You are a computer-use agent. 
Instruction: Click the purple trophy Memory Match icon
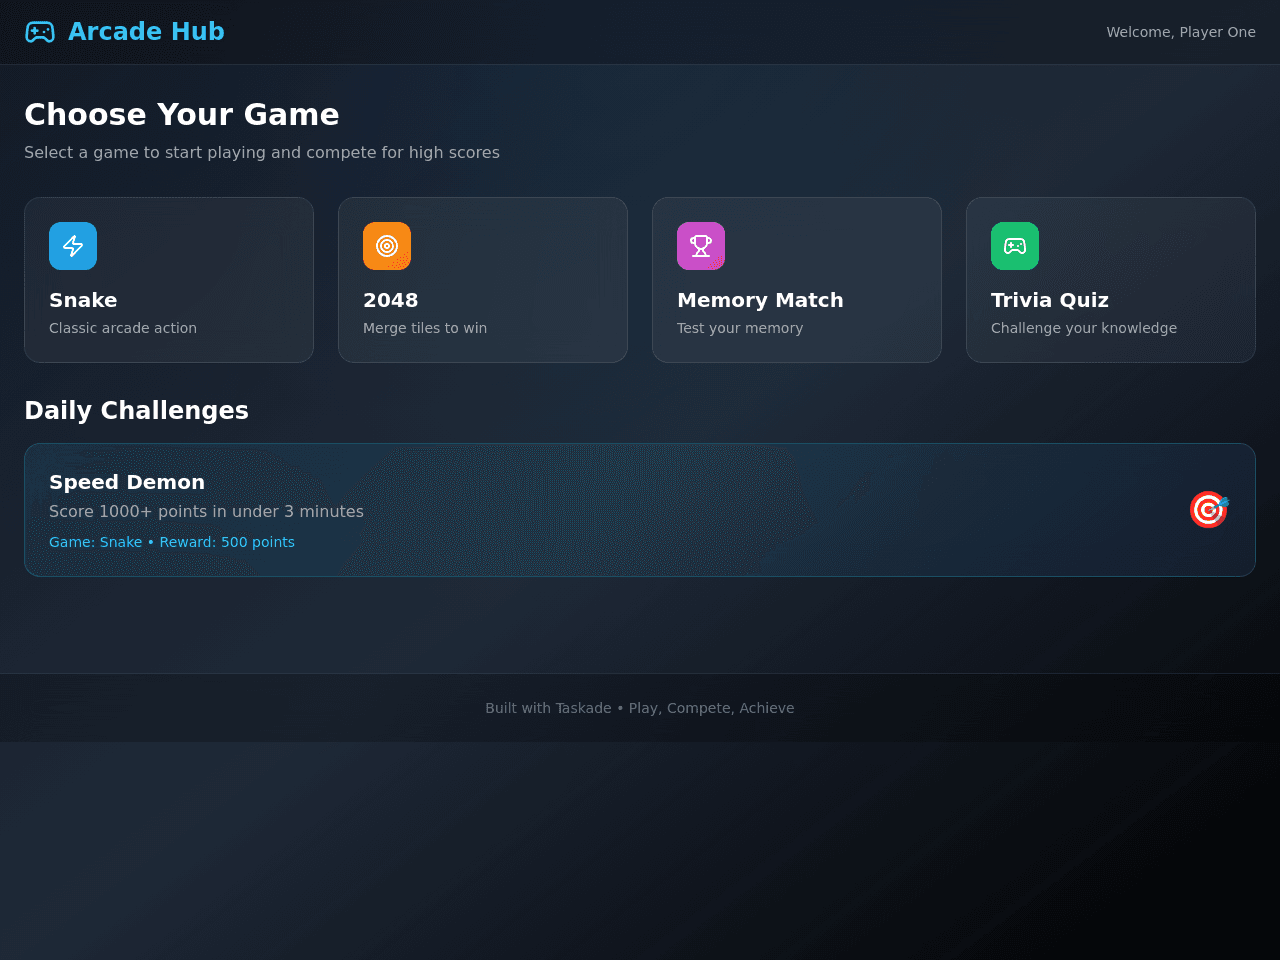coord(701,246)
